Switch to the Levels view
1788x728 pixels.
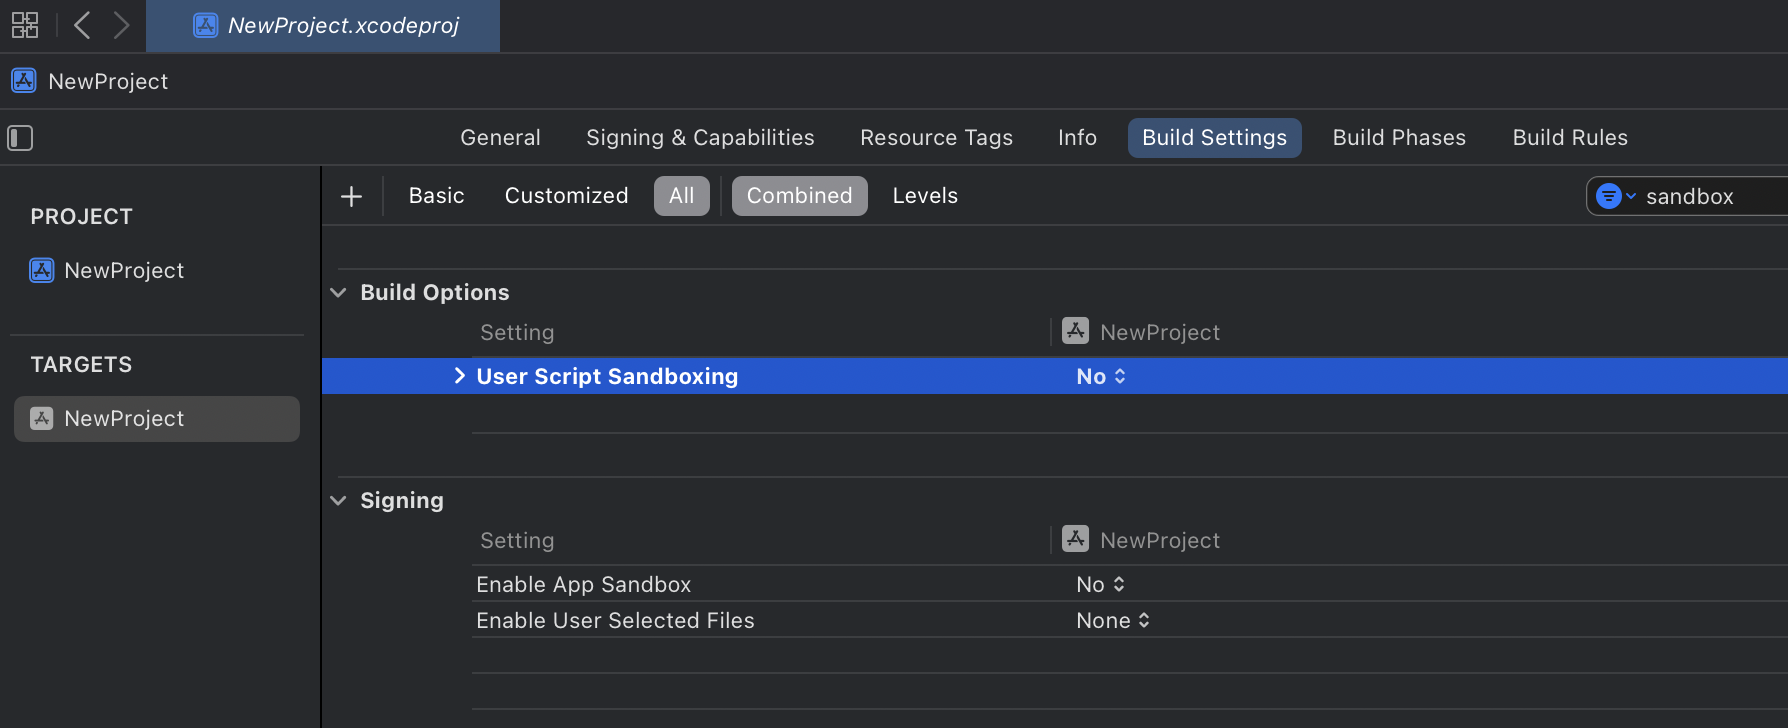pos(925,196)
